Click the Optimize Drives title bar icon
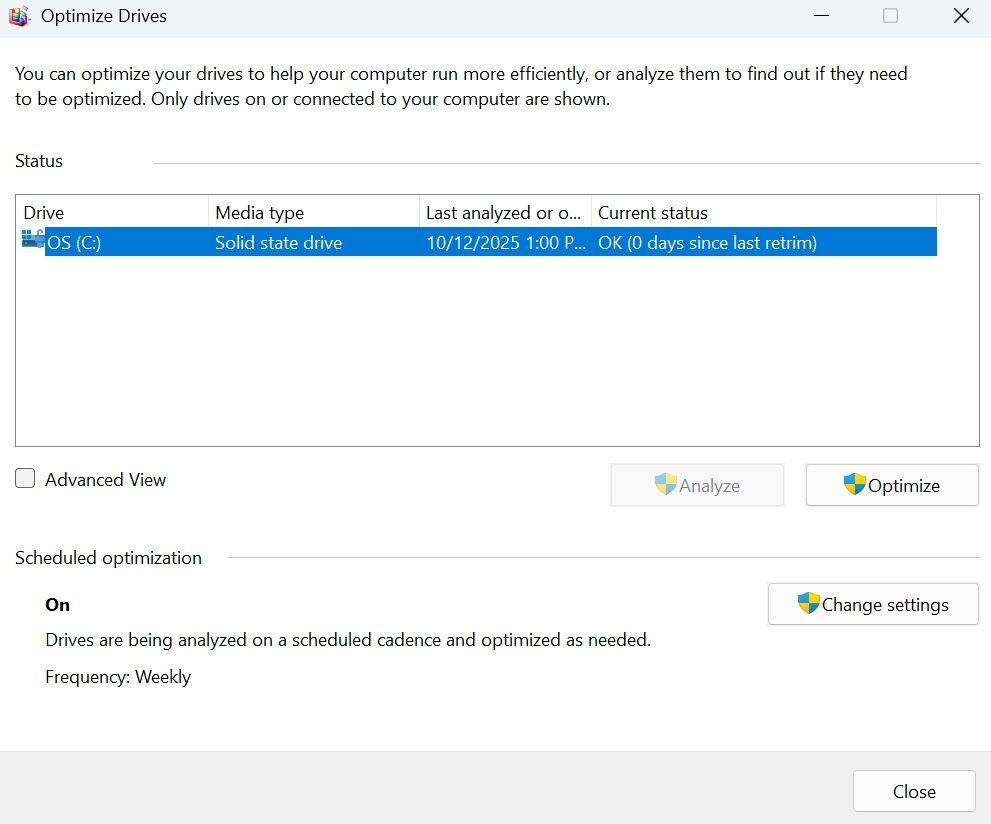The width and height of the screenshot is (991, 824). click(x=18, y=16)
